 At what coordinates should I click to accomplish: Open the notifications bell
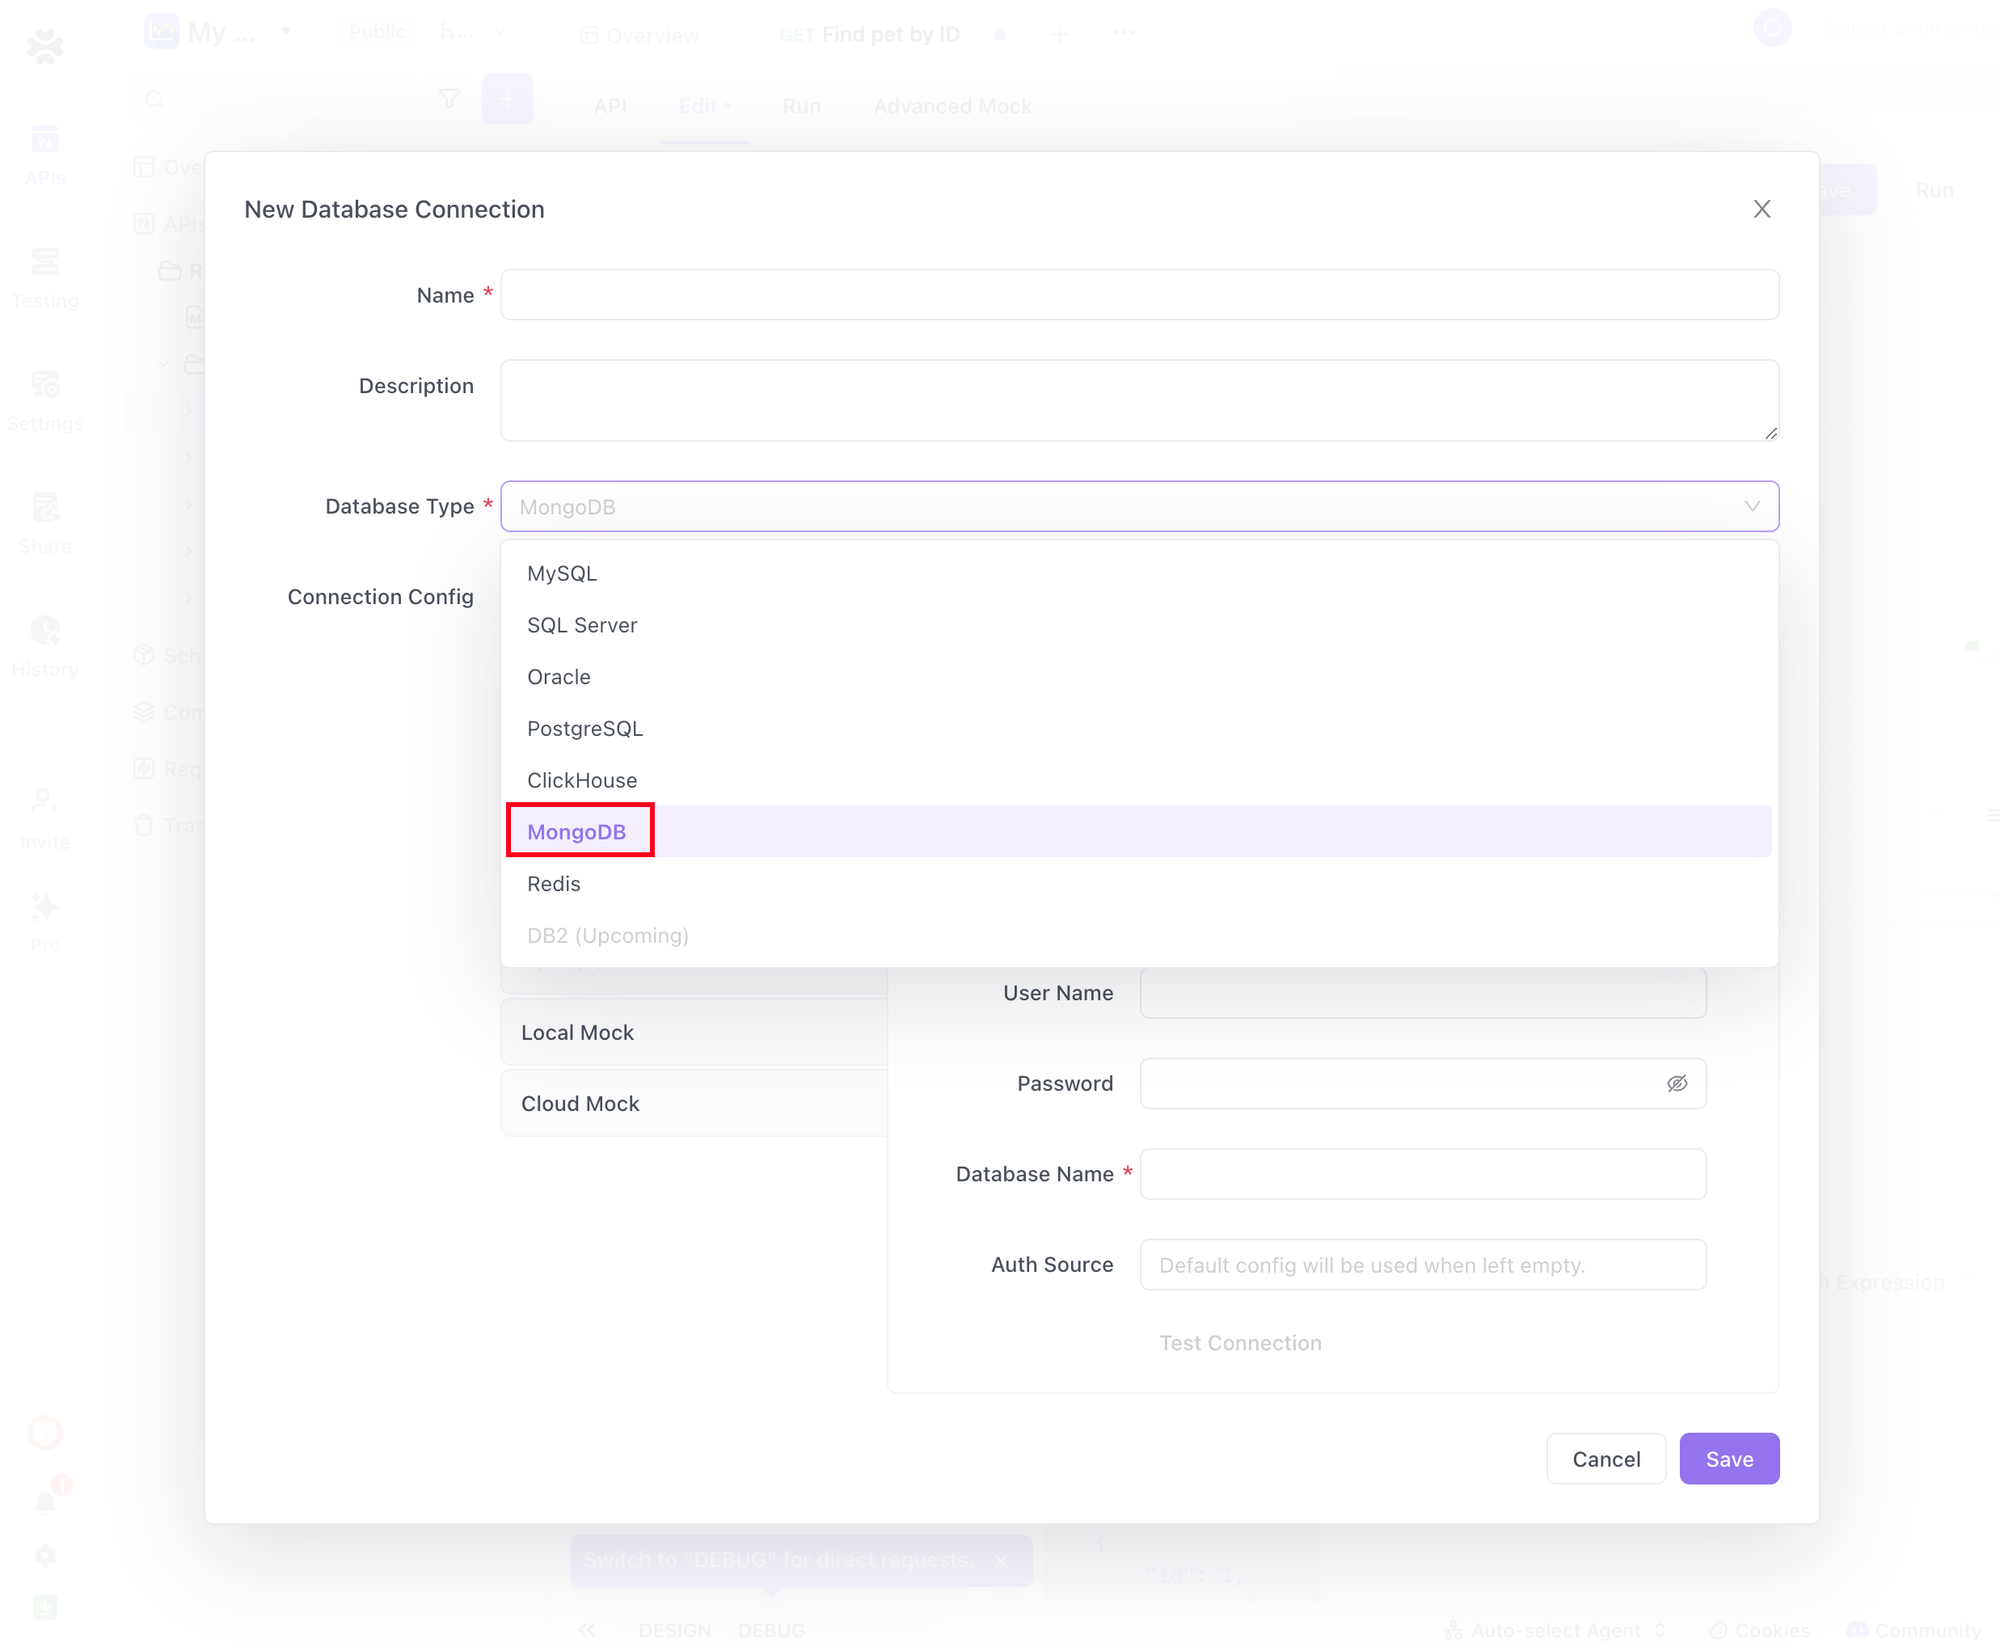coord(45,1502)
